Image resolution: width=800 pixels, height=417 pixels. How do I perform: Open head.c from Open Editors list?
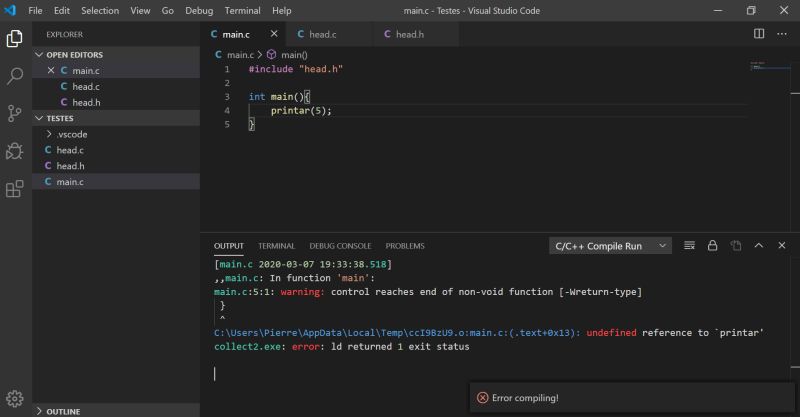point(116,86)
